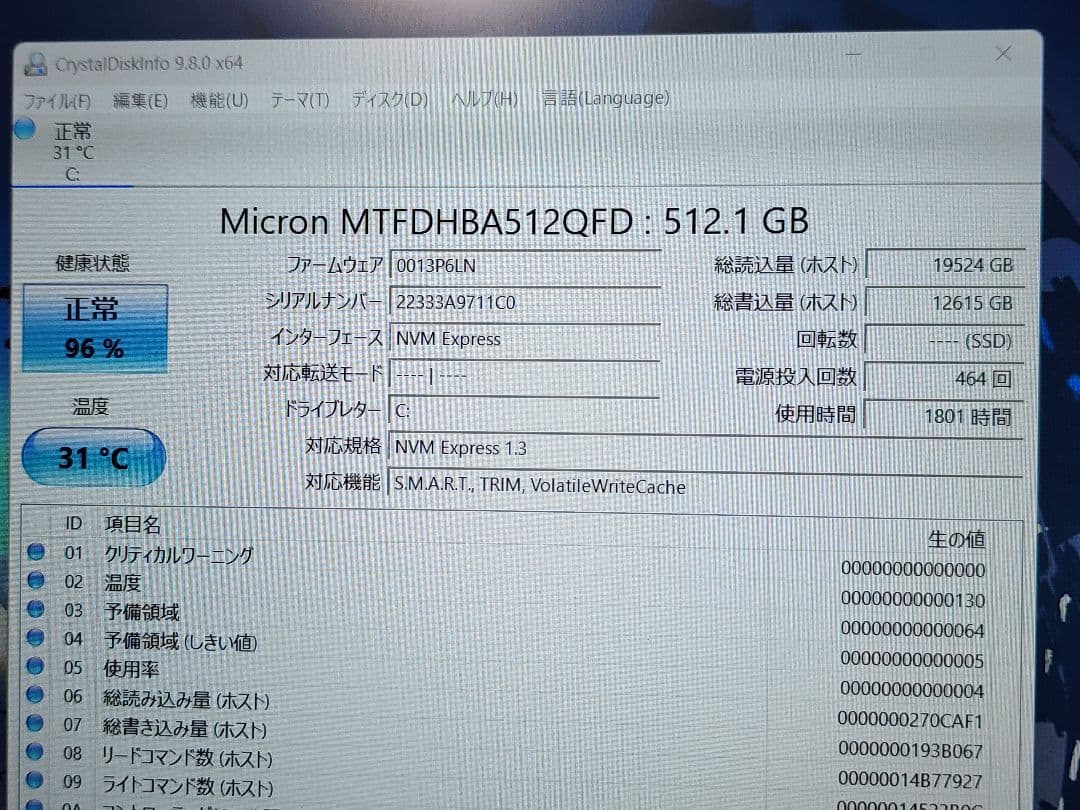The image size is (1080, 810).
Task: Select the C: drive tab showing 31 °C
Action: pos(73,152)
